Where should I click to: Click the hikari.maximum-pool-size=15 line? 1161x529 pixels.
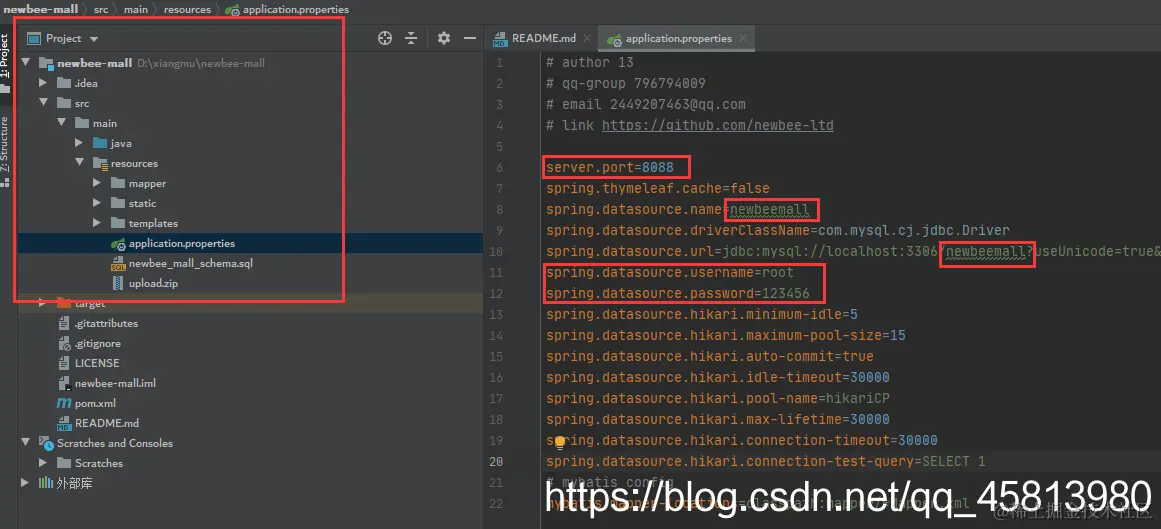[726, 336]
